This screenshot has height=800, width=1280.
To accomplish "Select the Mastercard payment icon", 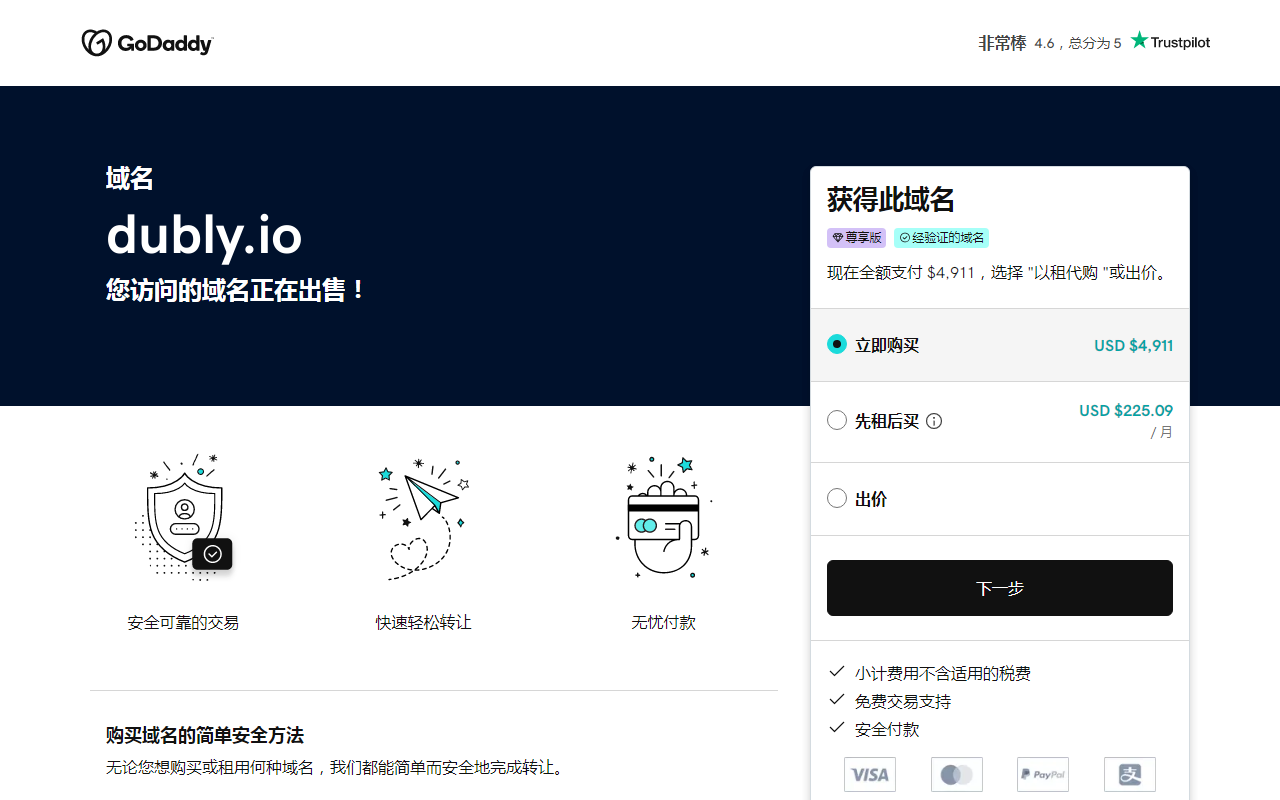I will pyautogui.click(x=956, y=774).
